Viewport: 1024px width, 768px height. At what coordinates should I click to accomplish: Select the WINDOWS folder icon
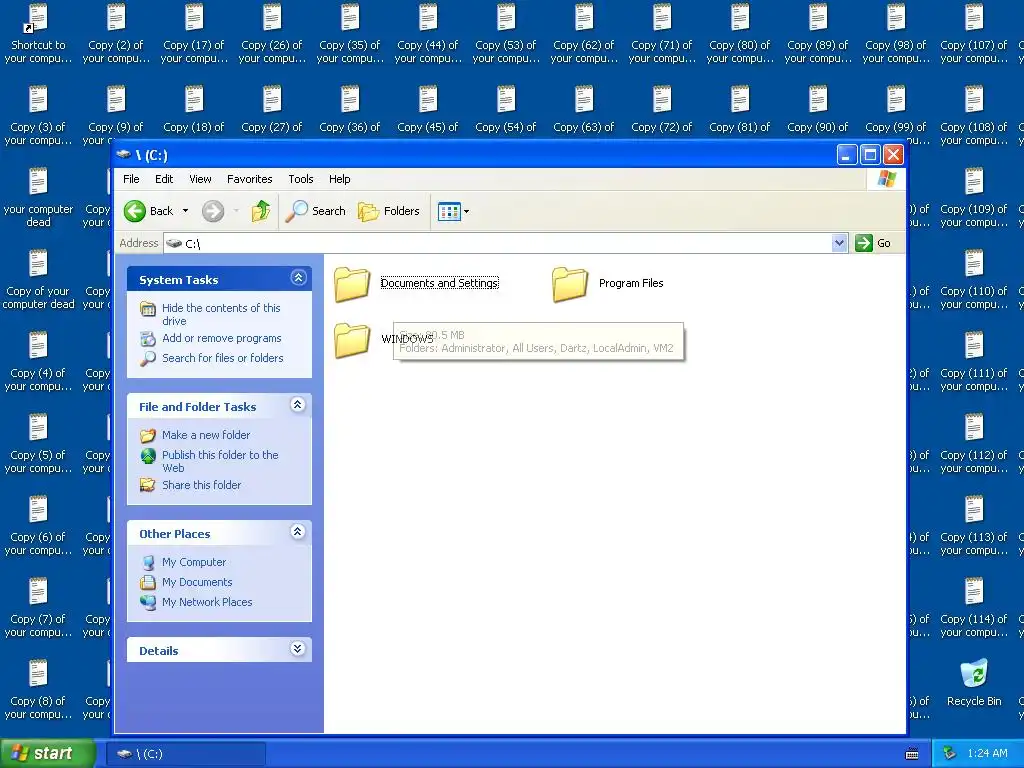(x=352, y=340)
